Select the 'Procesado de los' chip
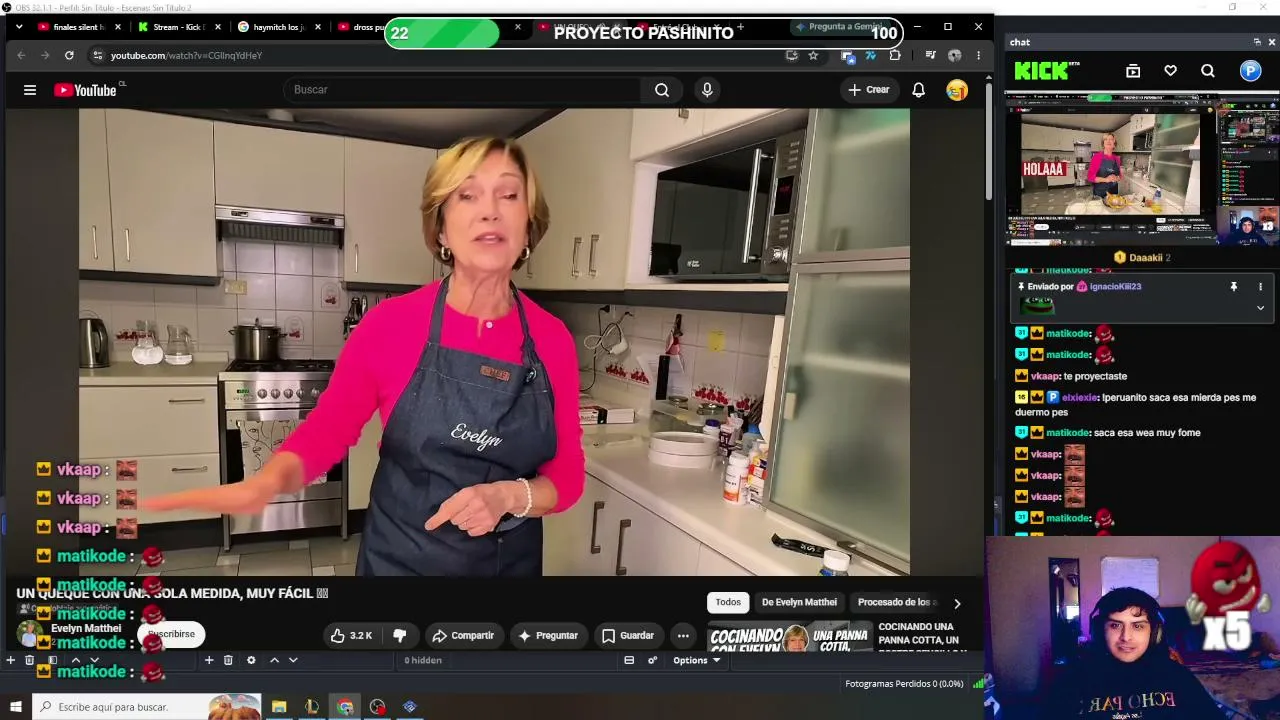Image resolution: width=1280 pixels, height=720 pixels. (895, 602)
